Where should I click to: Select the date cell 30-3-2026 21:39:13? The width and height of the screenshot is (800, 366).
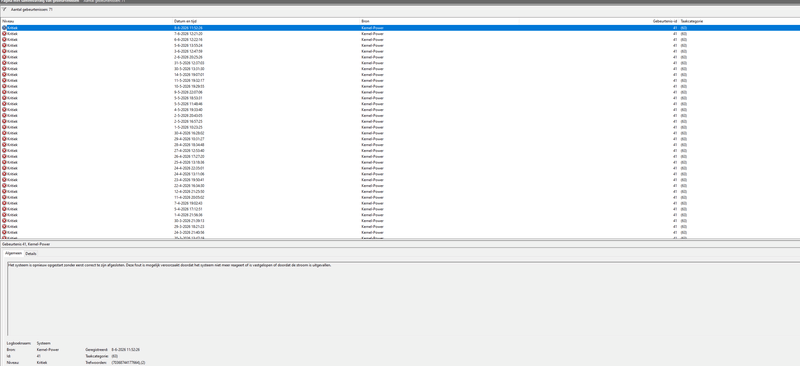coord(189,221)
